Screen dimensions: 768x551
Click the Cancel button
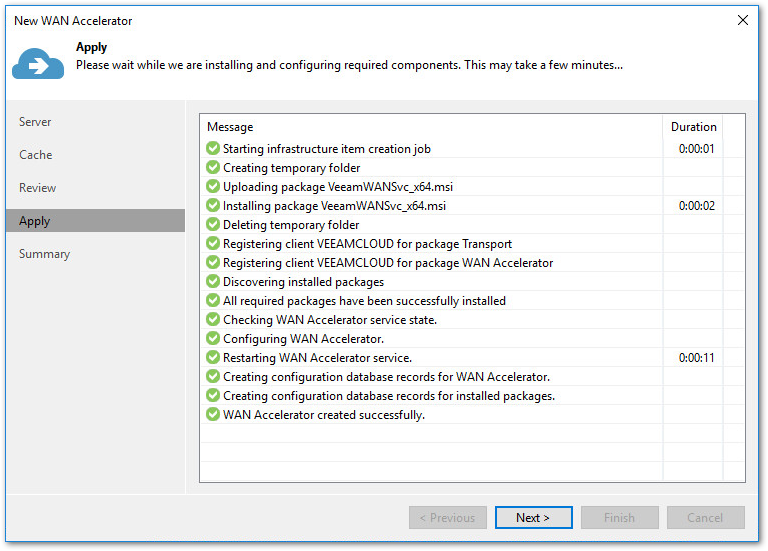tap(706, 518)
